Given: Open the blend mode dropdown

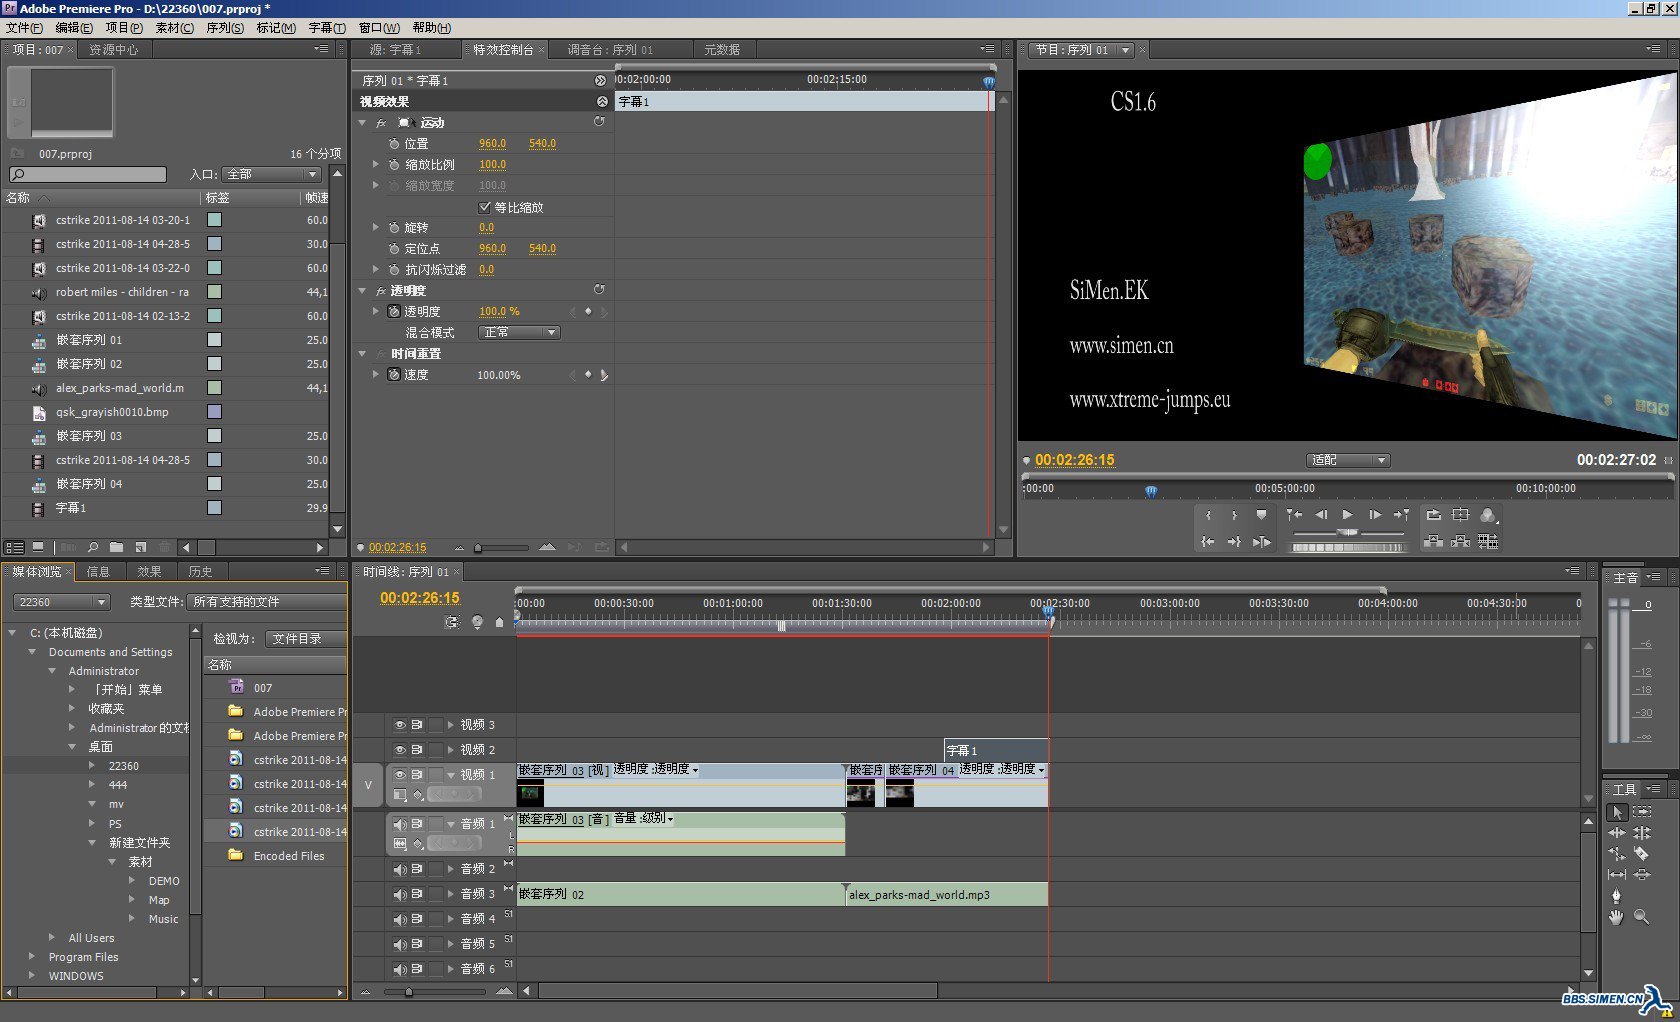Looking at the screenshot, I should (x=519, y=333).
